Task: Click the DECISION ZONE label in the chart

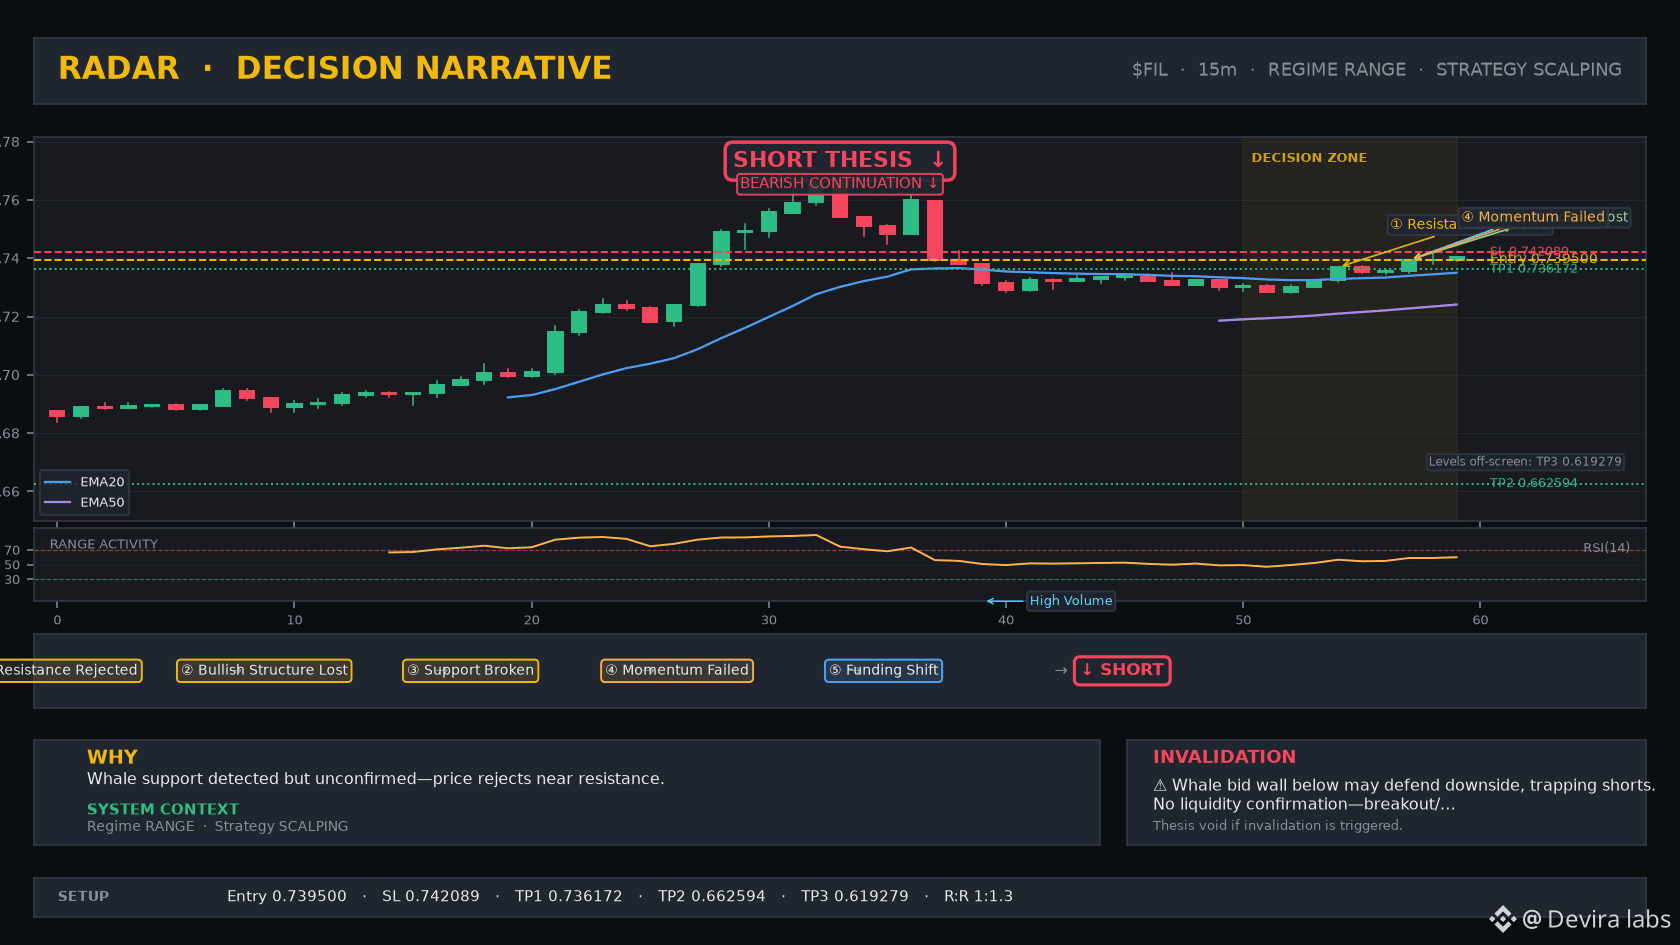Action: (1309, 158)
